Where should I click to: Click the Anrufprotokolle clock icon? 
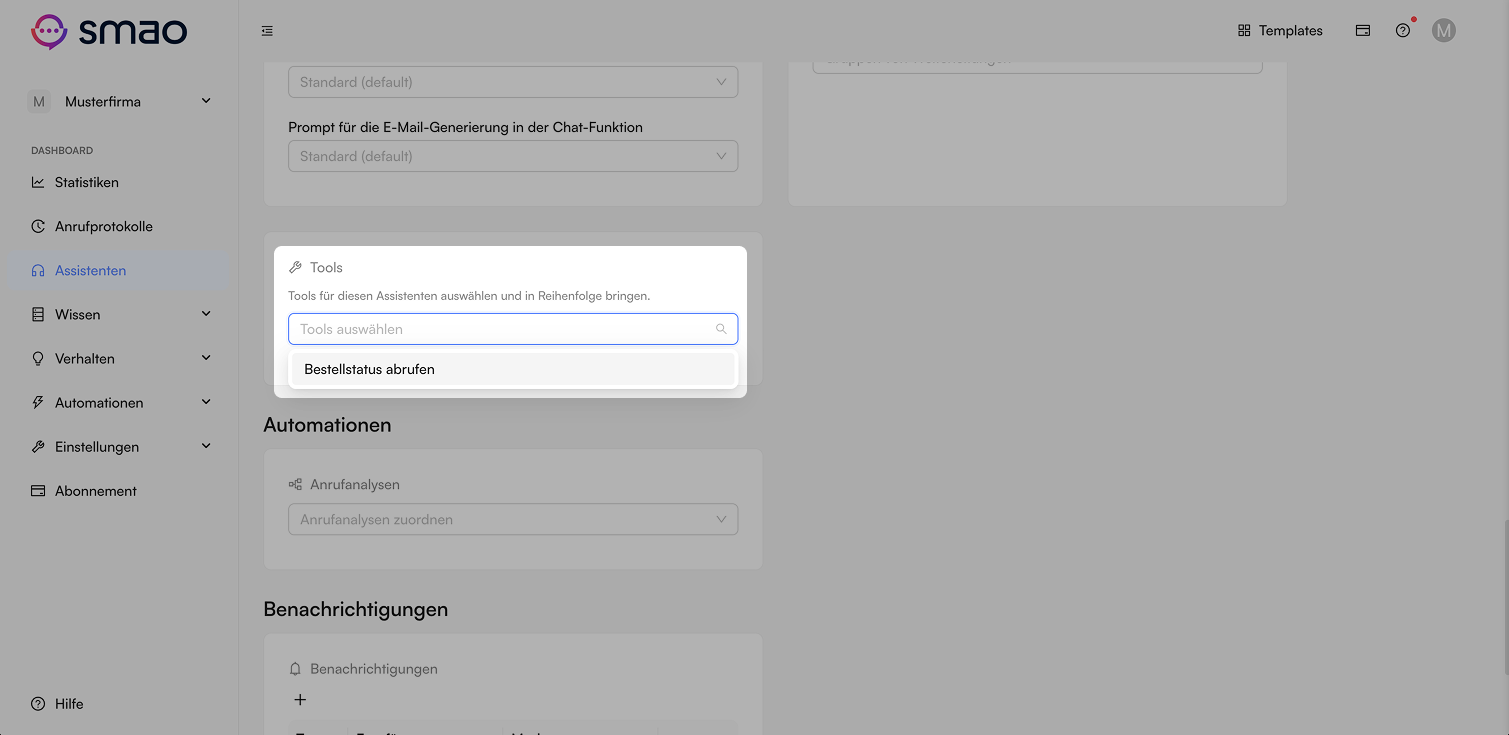(38, 226)
